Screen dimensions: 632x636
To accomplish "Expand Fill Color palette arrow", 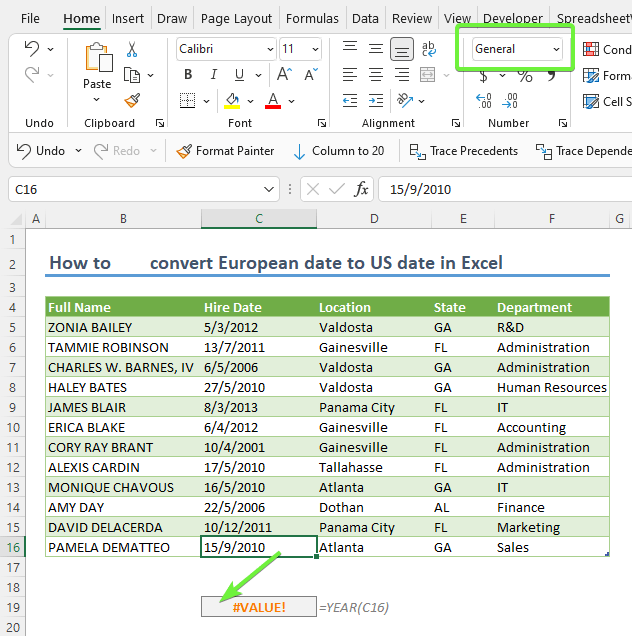I will [251, 101].
